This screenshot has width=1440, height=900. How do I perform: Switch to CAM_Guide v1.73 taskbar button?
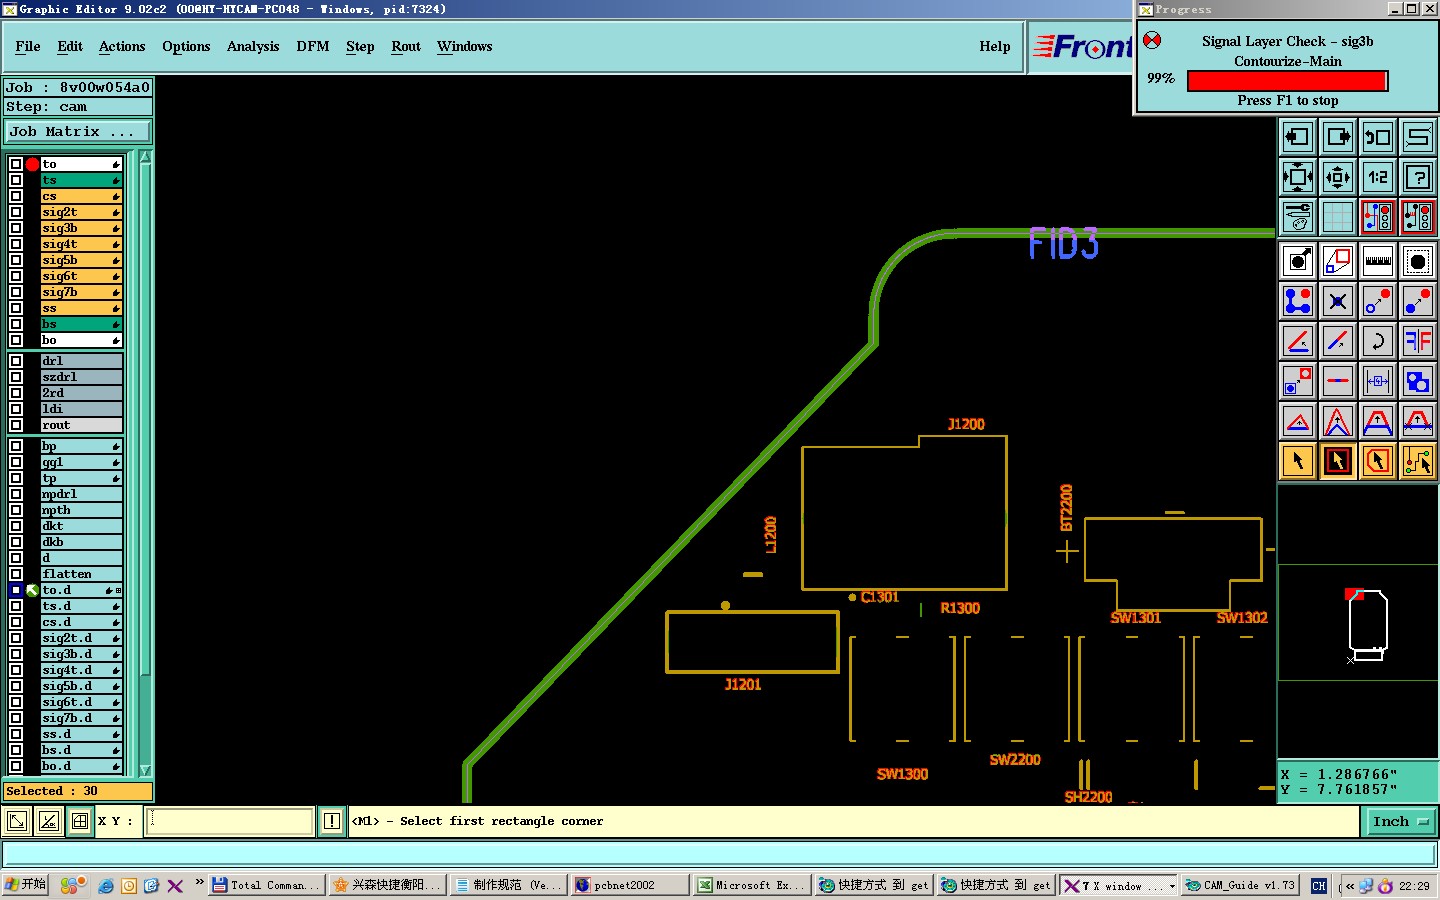[1240, 885]
